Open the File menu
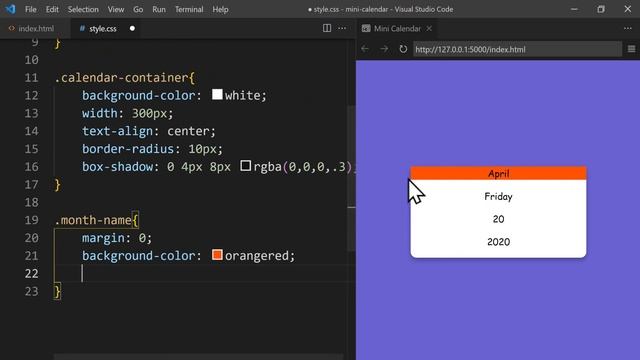 (x=31, y=9)
